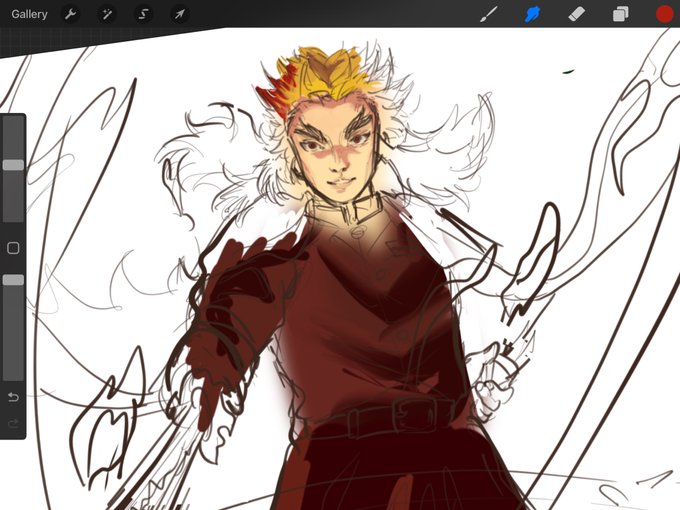The width and height of the screenshot is (680, 510).
Task: Click the brush size slider handle
Action: click(x=13, y=165)
